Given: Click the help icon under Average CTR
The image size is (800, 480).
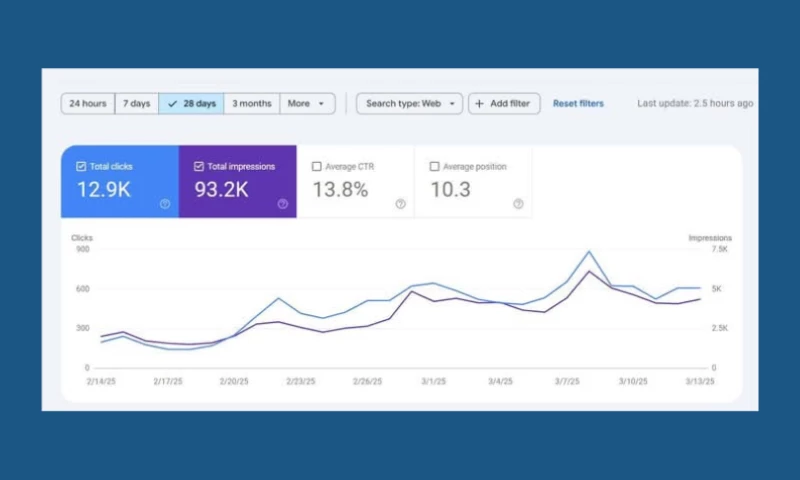Looking at the screenshot, I should pyautogui.click(x=400, y=204).
